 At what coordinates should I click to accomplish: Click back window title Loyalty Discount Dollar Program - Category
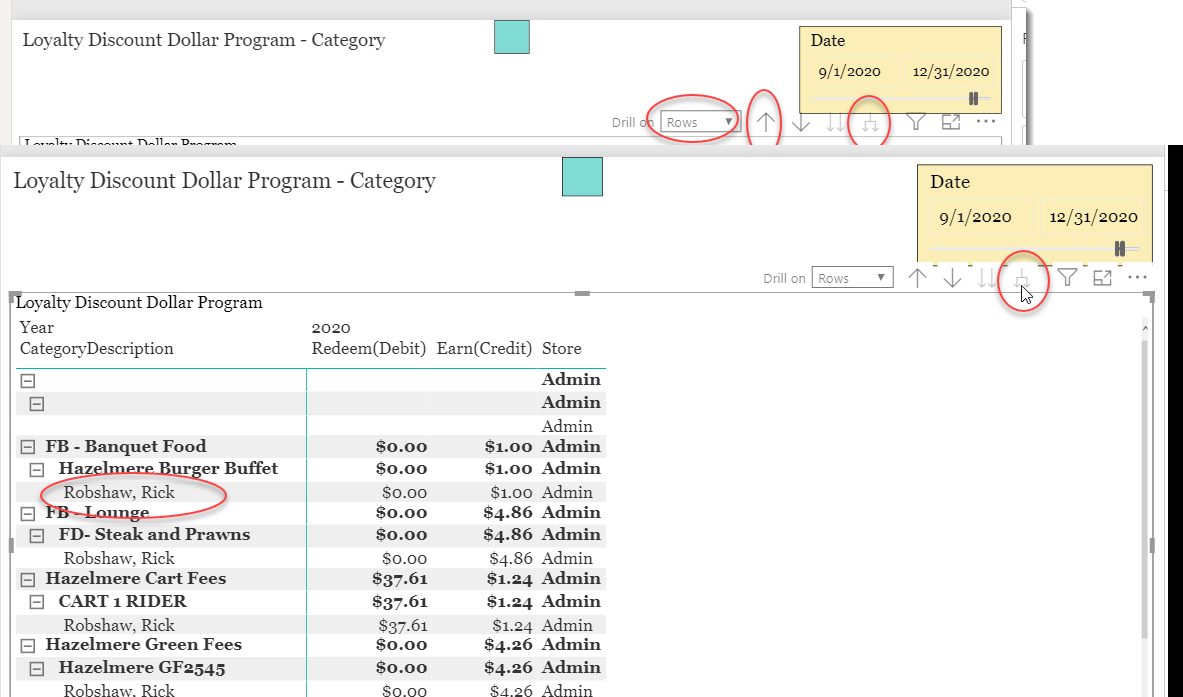click(x=204, y=40)
